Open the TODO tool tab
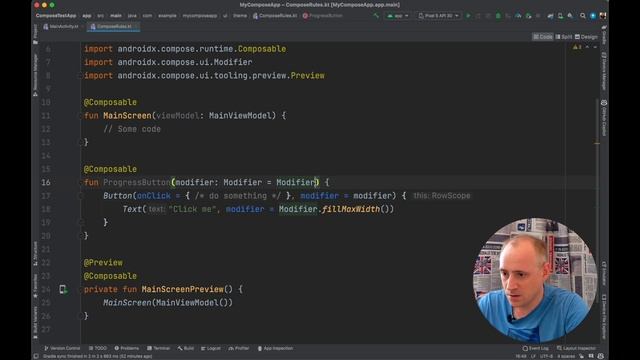The width and height of the screenshot is (640, 360). tap(98, 348)
